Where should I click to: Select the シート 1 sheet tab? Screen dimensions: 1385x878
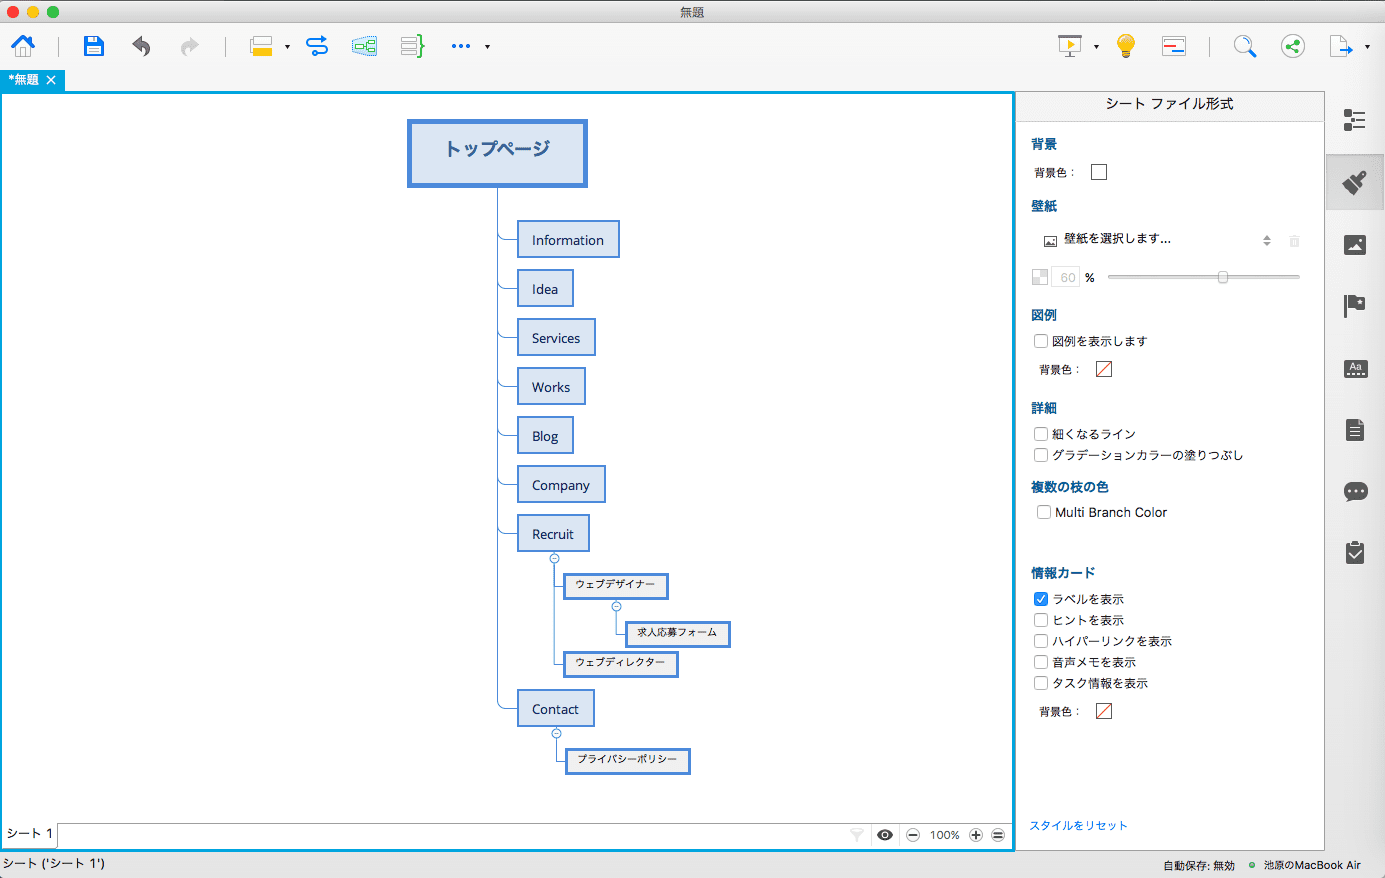29,834
